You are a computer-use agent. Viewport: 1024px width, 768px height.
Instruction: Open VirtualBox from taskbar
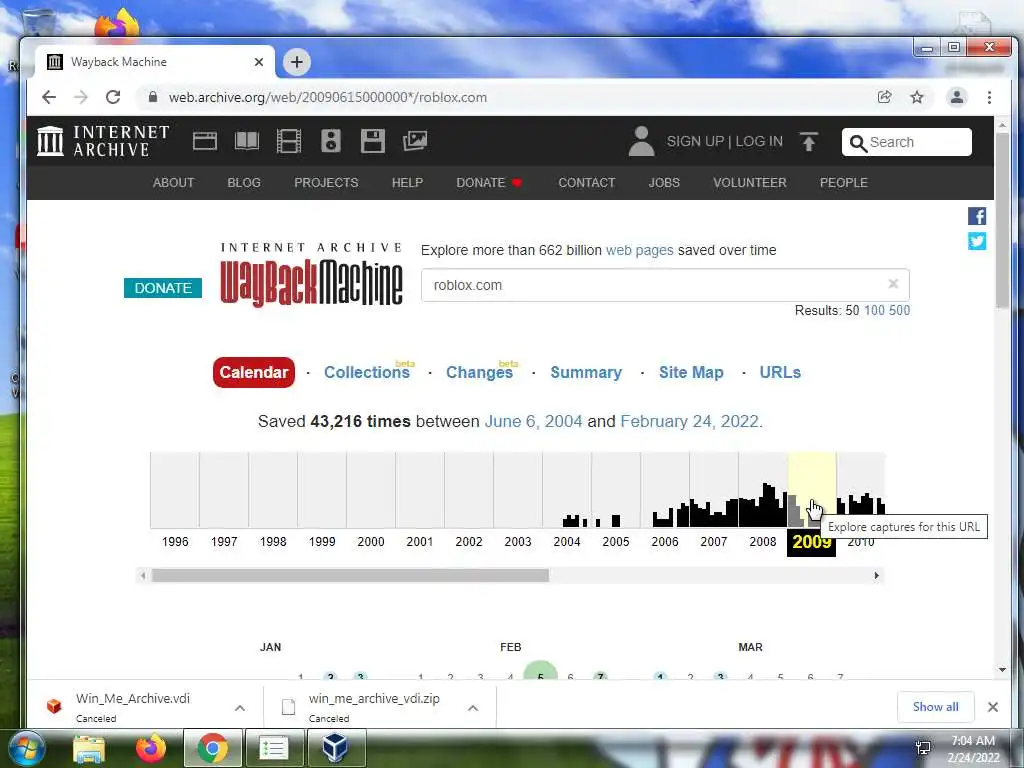[x=335, y=748]
